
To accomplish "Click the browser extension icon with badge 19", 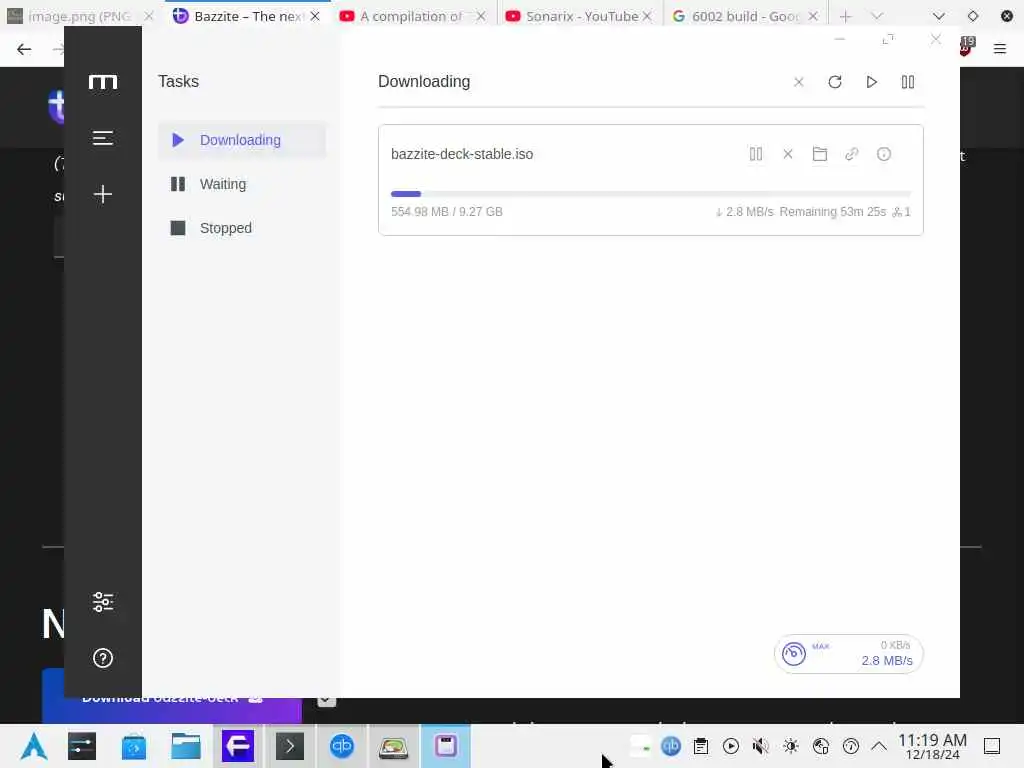I will click(x=967, y=46).
